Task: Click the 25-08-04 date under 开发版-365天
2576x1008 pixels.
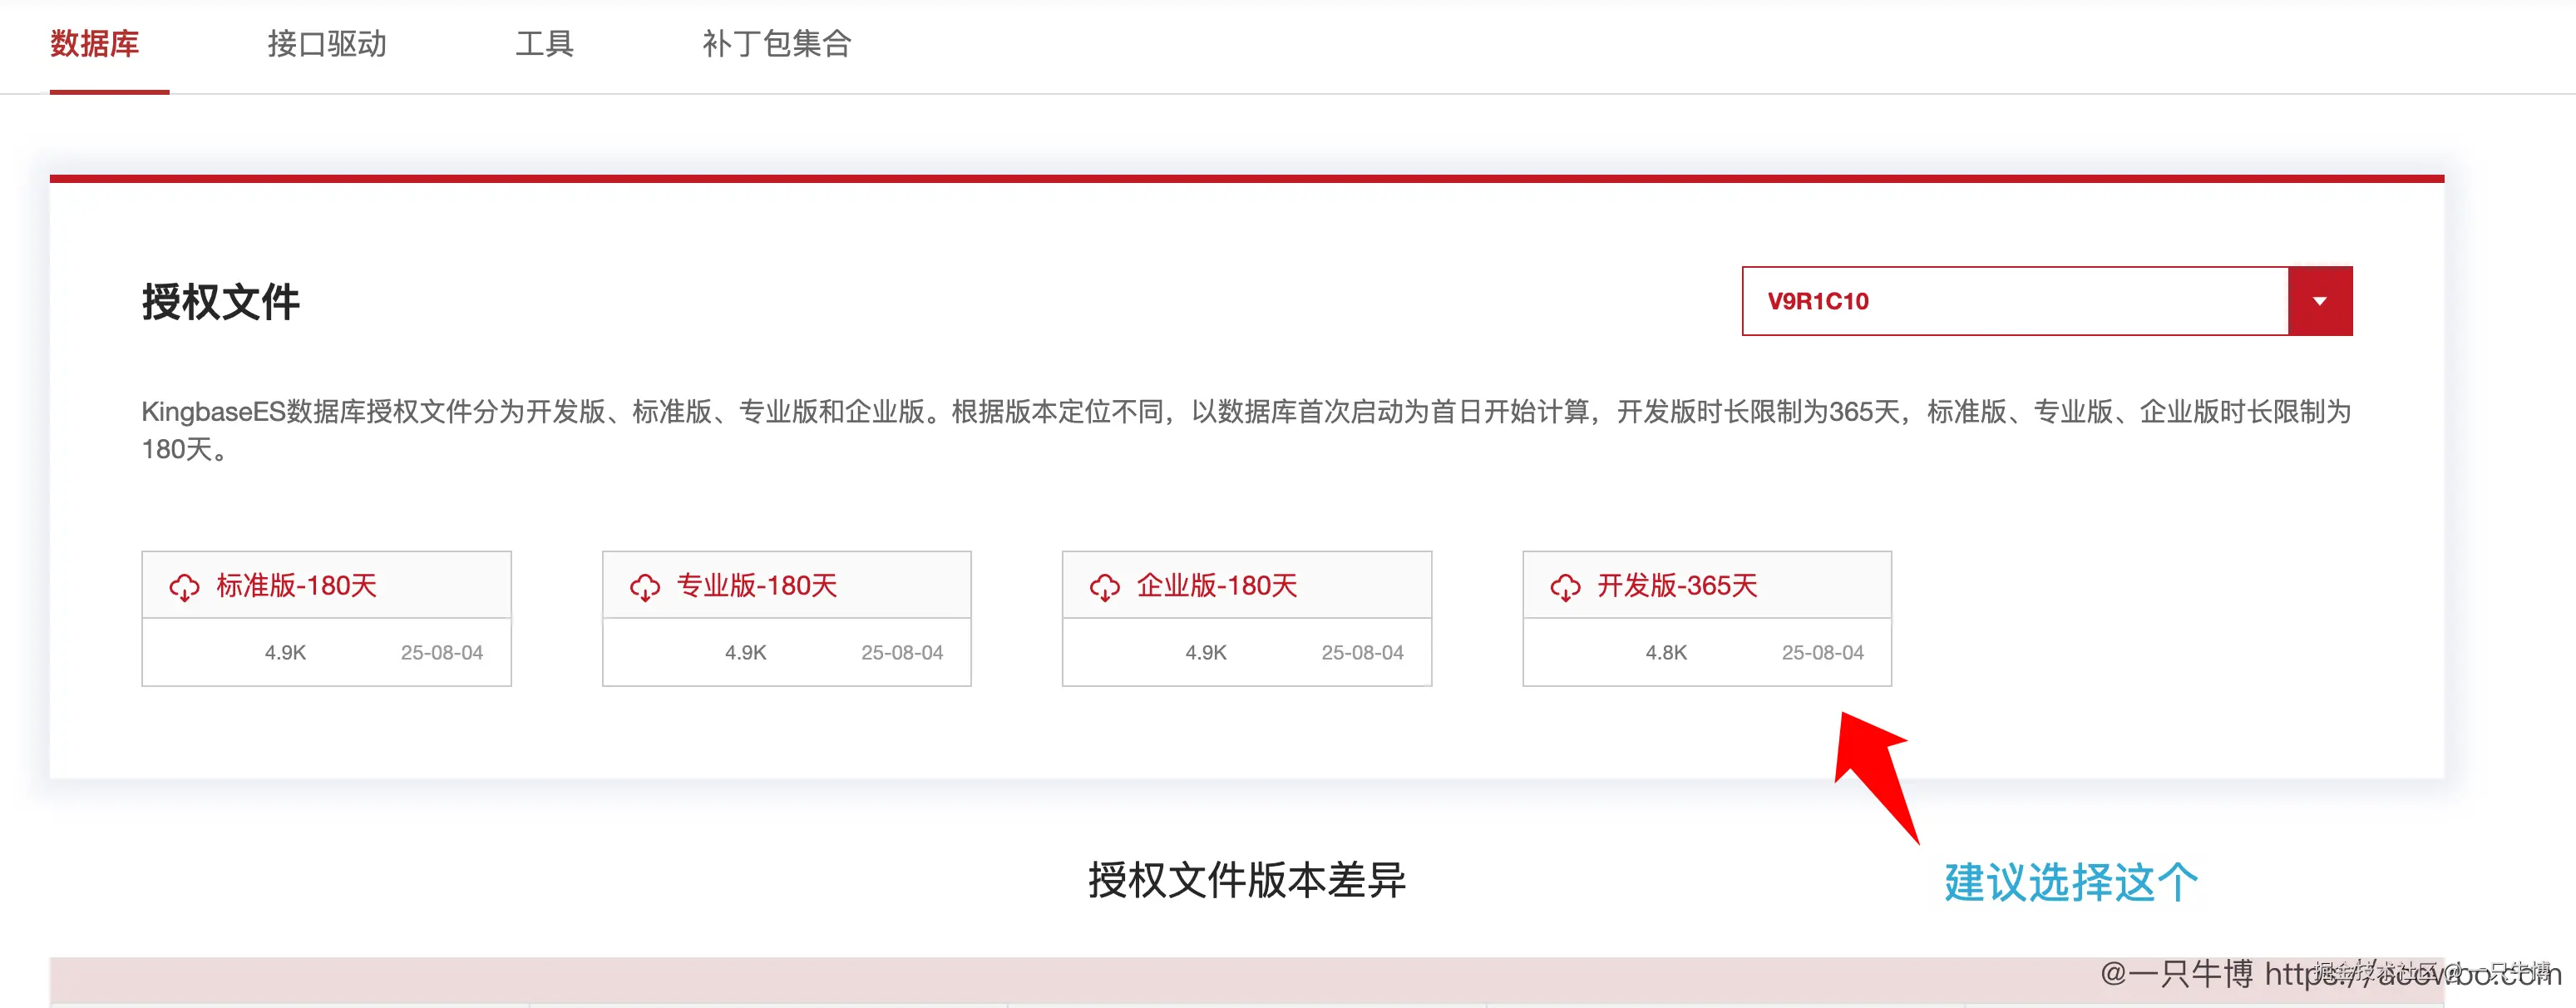Action: (1823, 653)
